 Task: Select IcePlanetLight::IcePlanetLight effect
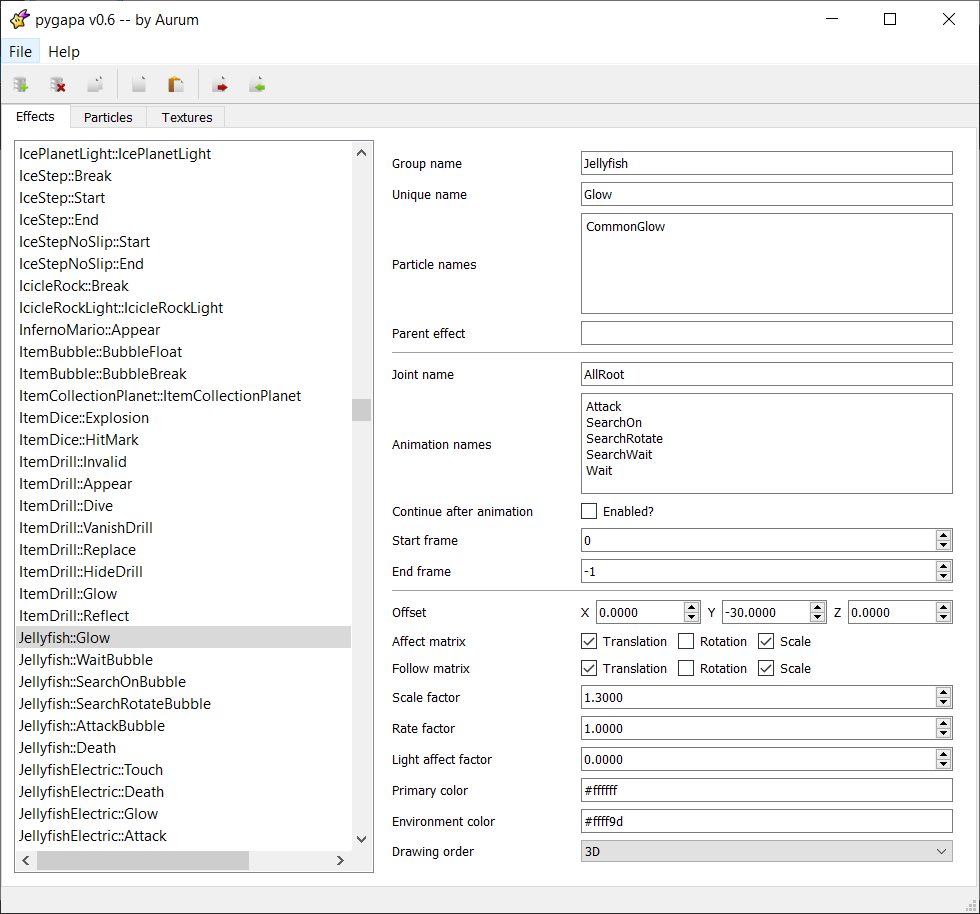click(183, 154)
